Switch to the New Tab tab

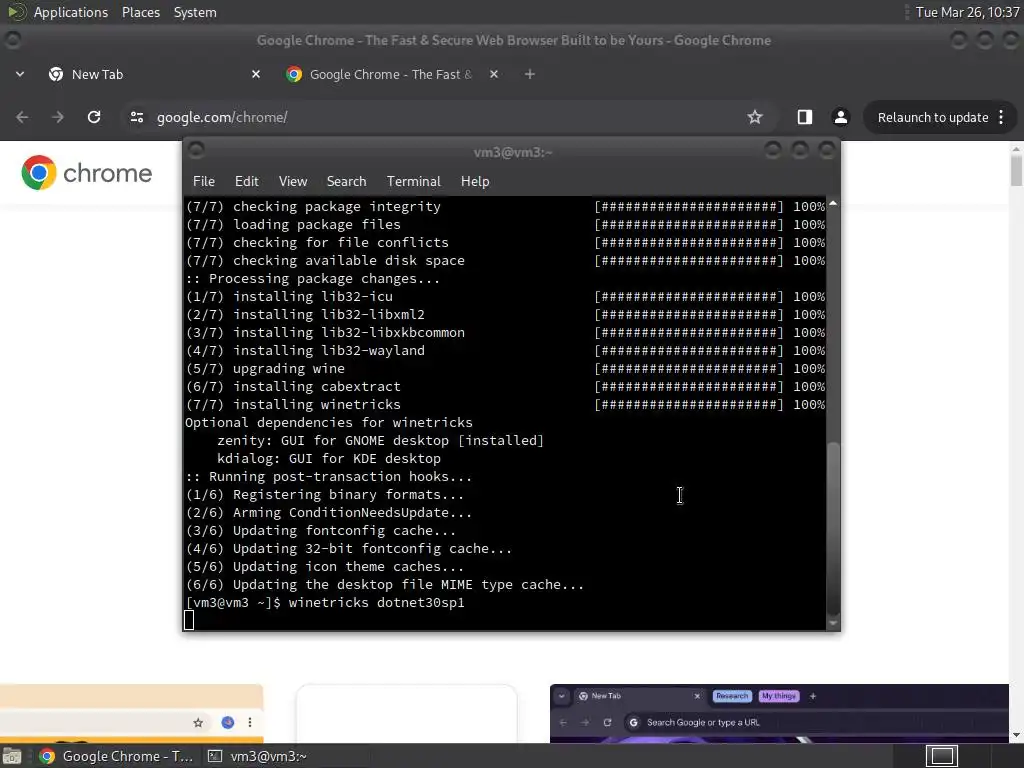[x=153, y=74]
